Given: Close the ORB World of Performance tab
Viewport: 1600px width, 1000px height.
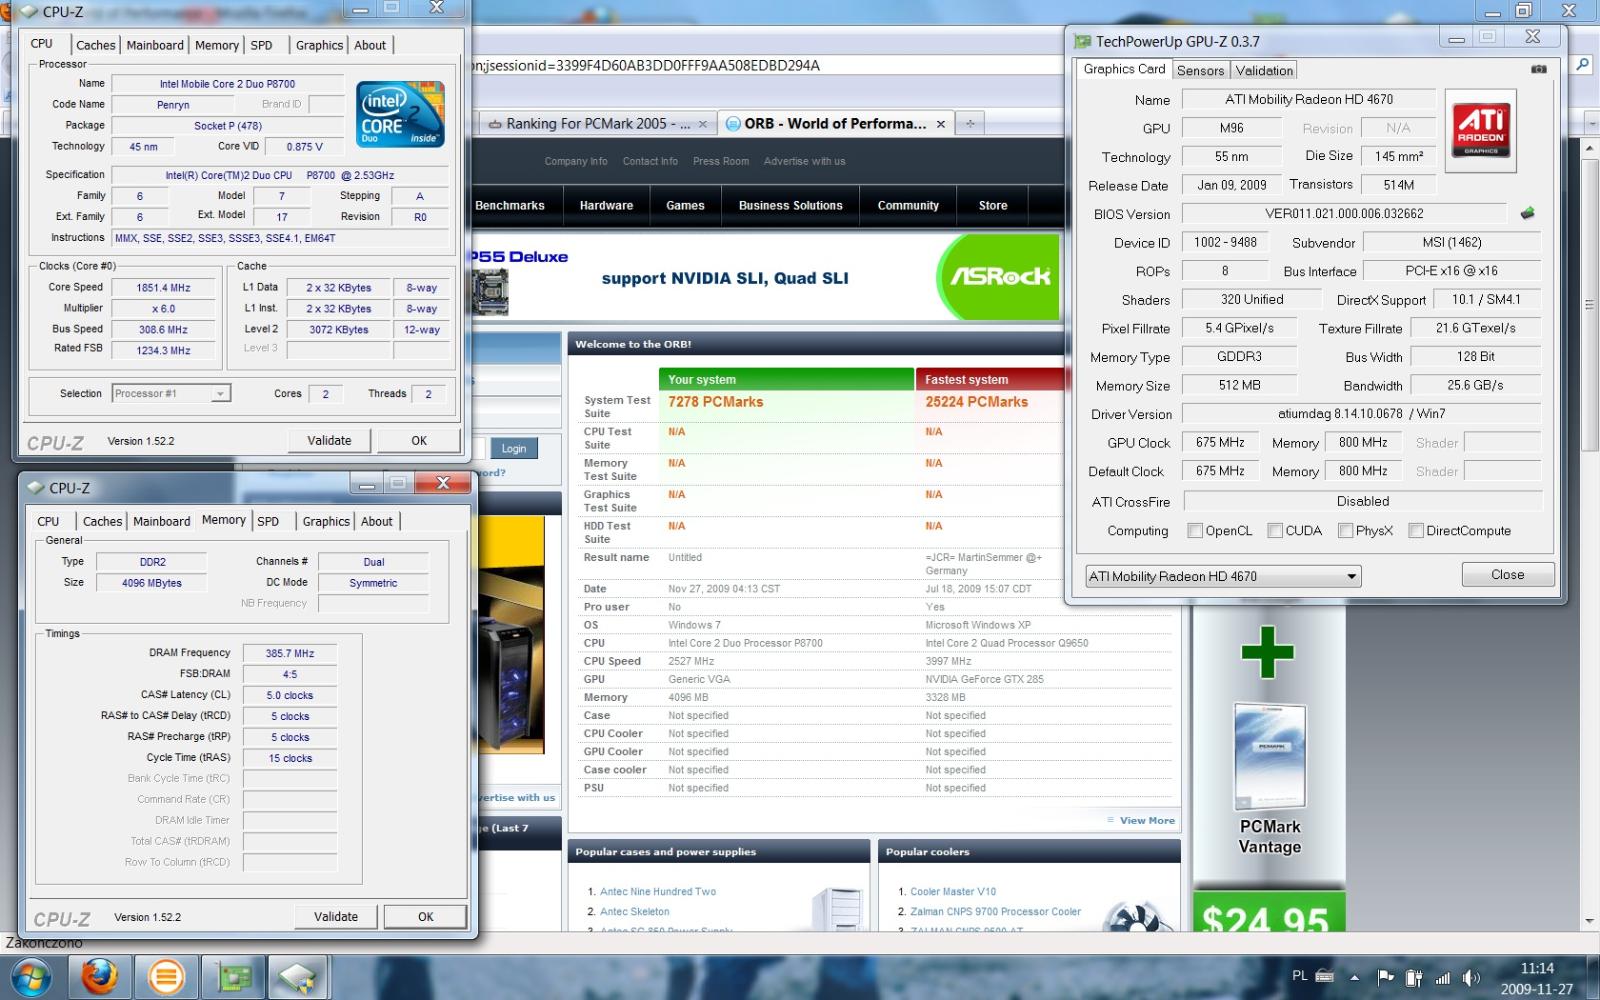Looking at the screenshot, I should [941, 124].
